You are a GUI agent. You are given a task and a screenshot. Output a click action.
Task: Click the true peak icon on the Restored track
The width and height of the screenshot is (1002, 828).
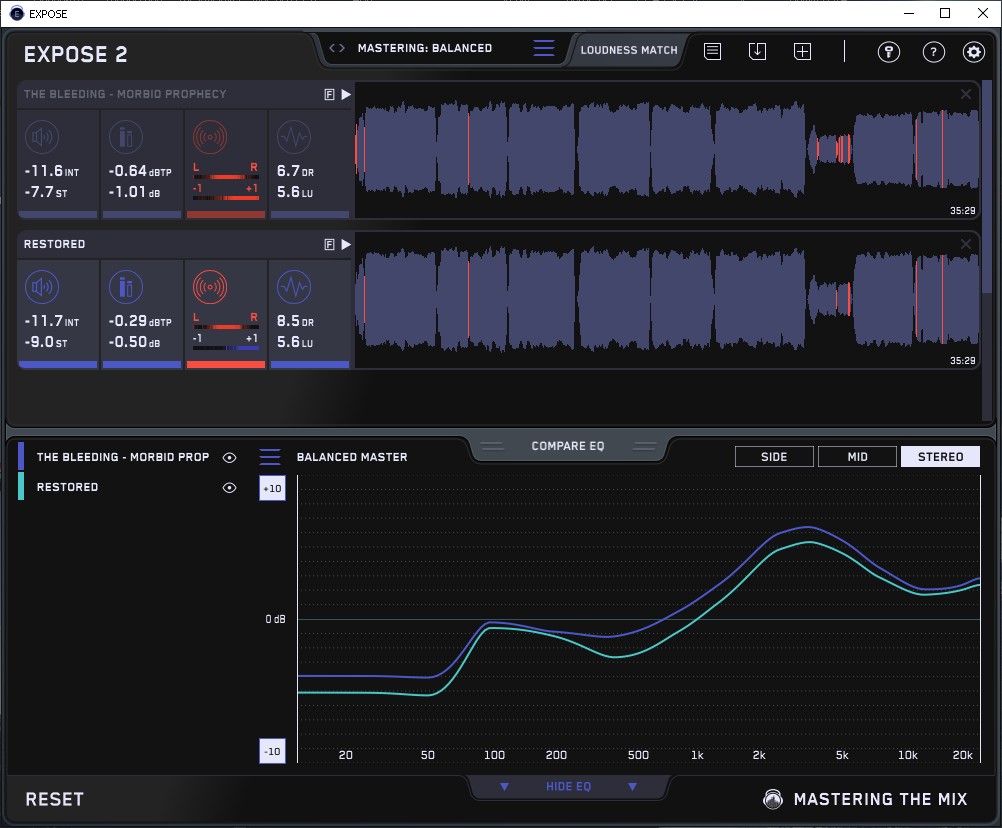126,287
